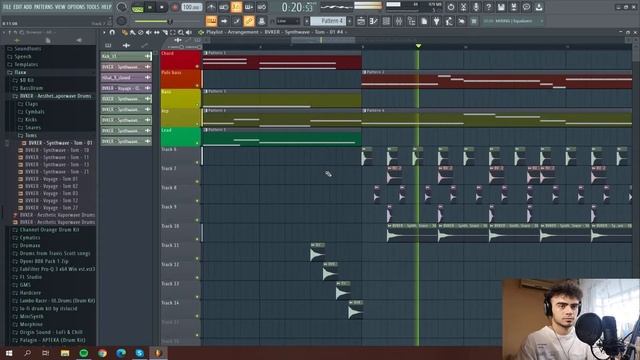Click the Stop transport button

162,7
